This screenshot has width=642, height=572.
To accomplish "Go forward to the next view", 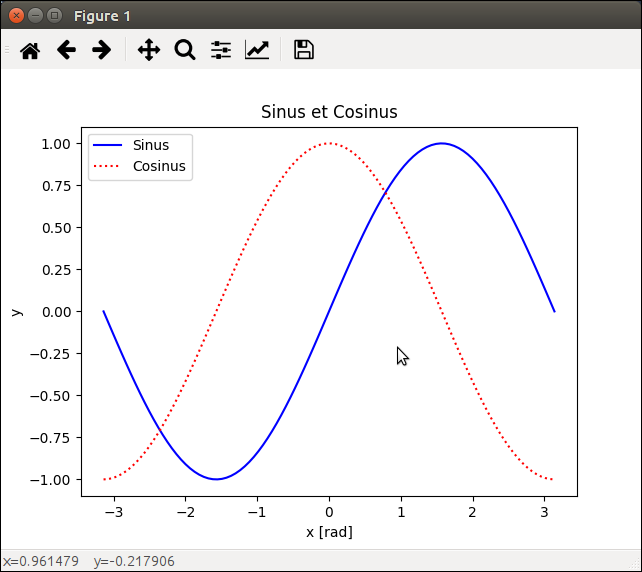I will point(101,50).
